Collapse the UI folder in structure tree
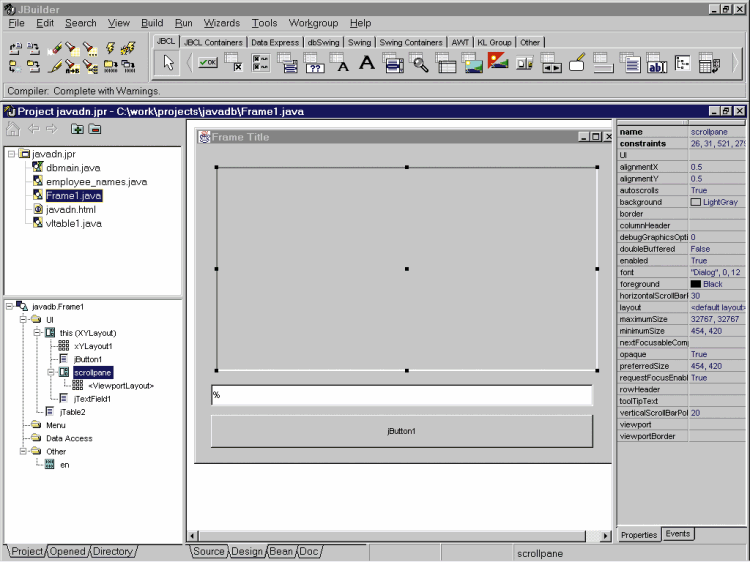 pyautogui.click(x=22, y=320)
